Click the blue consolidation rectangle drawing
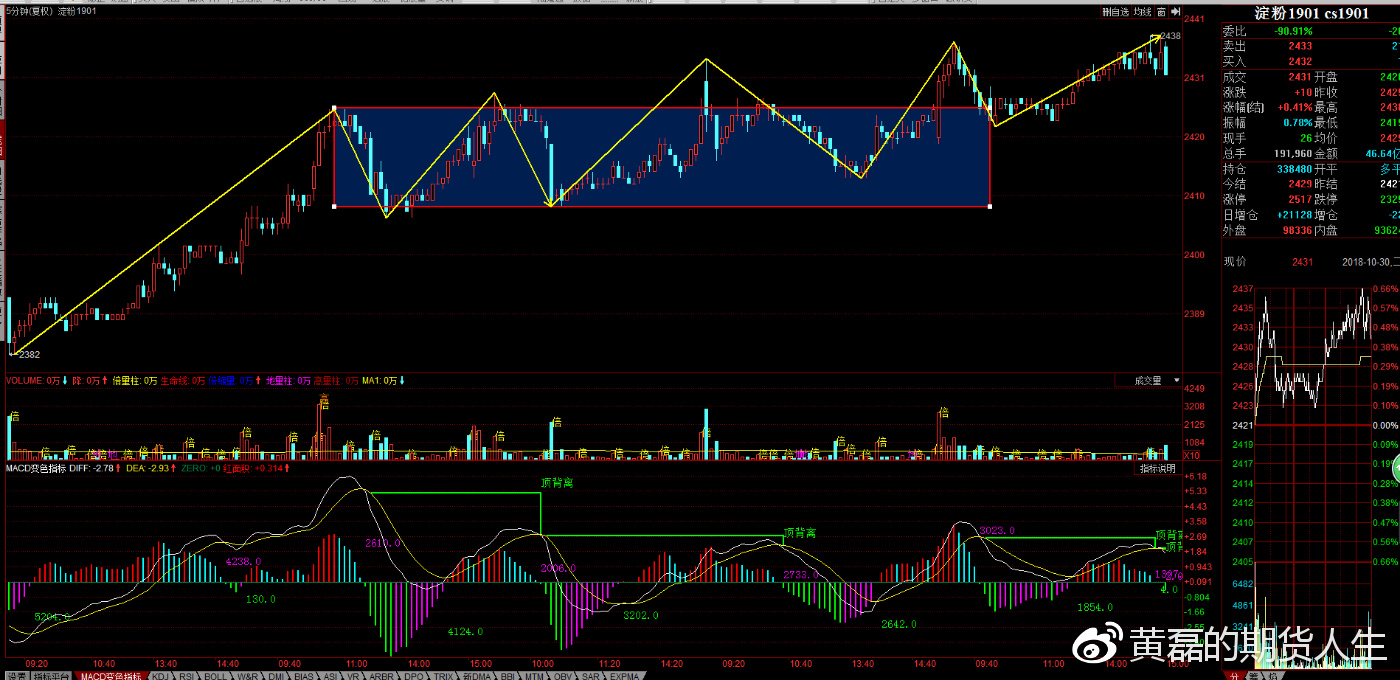The image size is (1400, 680). click(661, 157)
